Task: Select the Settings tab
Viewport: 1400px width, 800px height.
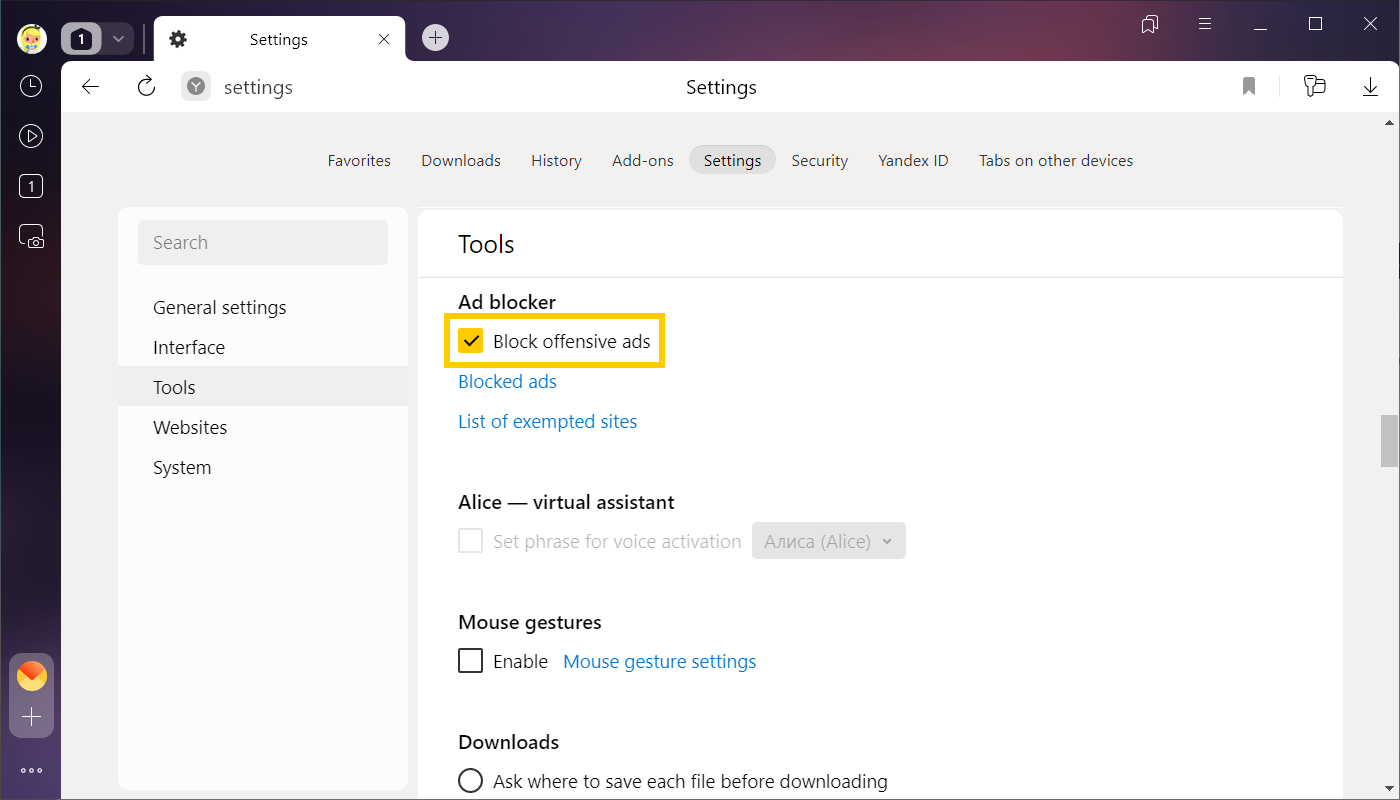Action: point(732,160)
